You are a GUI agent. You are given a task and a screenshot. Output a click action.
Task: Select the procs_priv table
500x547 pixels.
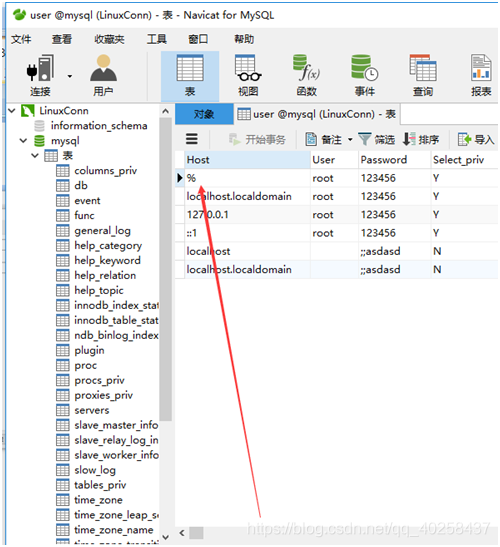99,380
